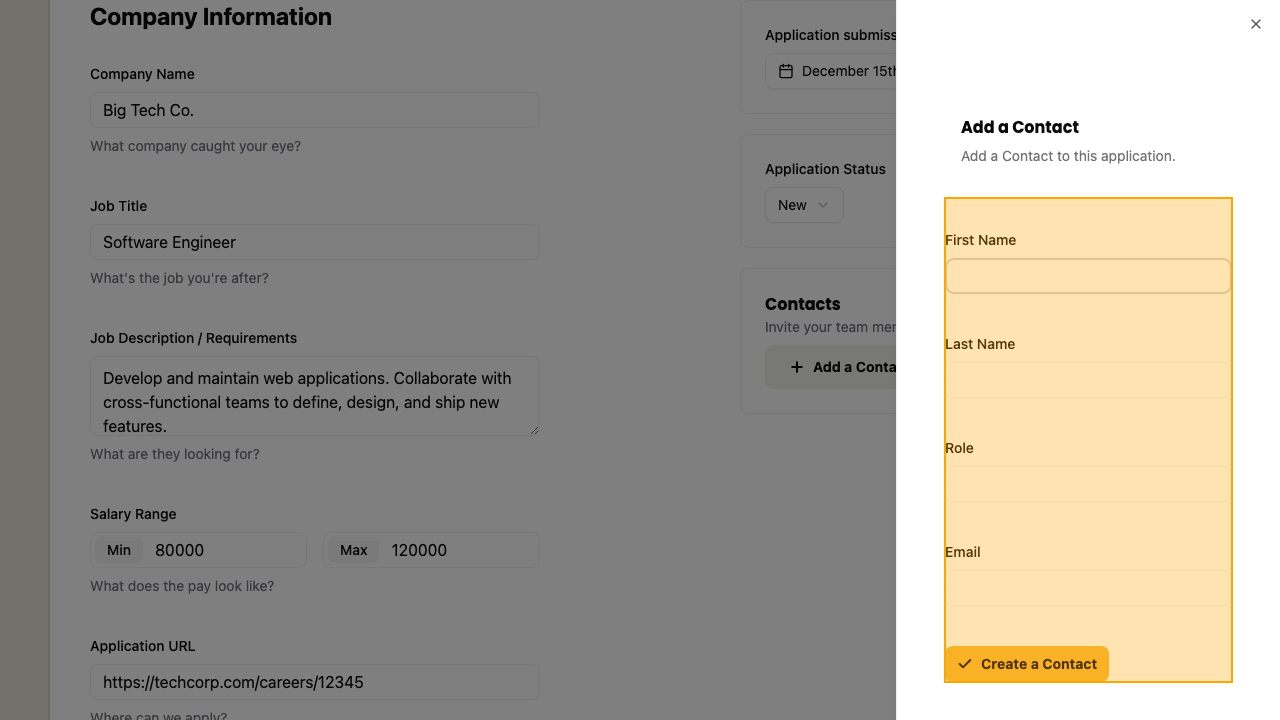Close the Add a Contact panel
Viewport: 1280px width, 720px height.
1256,24
